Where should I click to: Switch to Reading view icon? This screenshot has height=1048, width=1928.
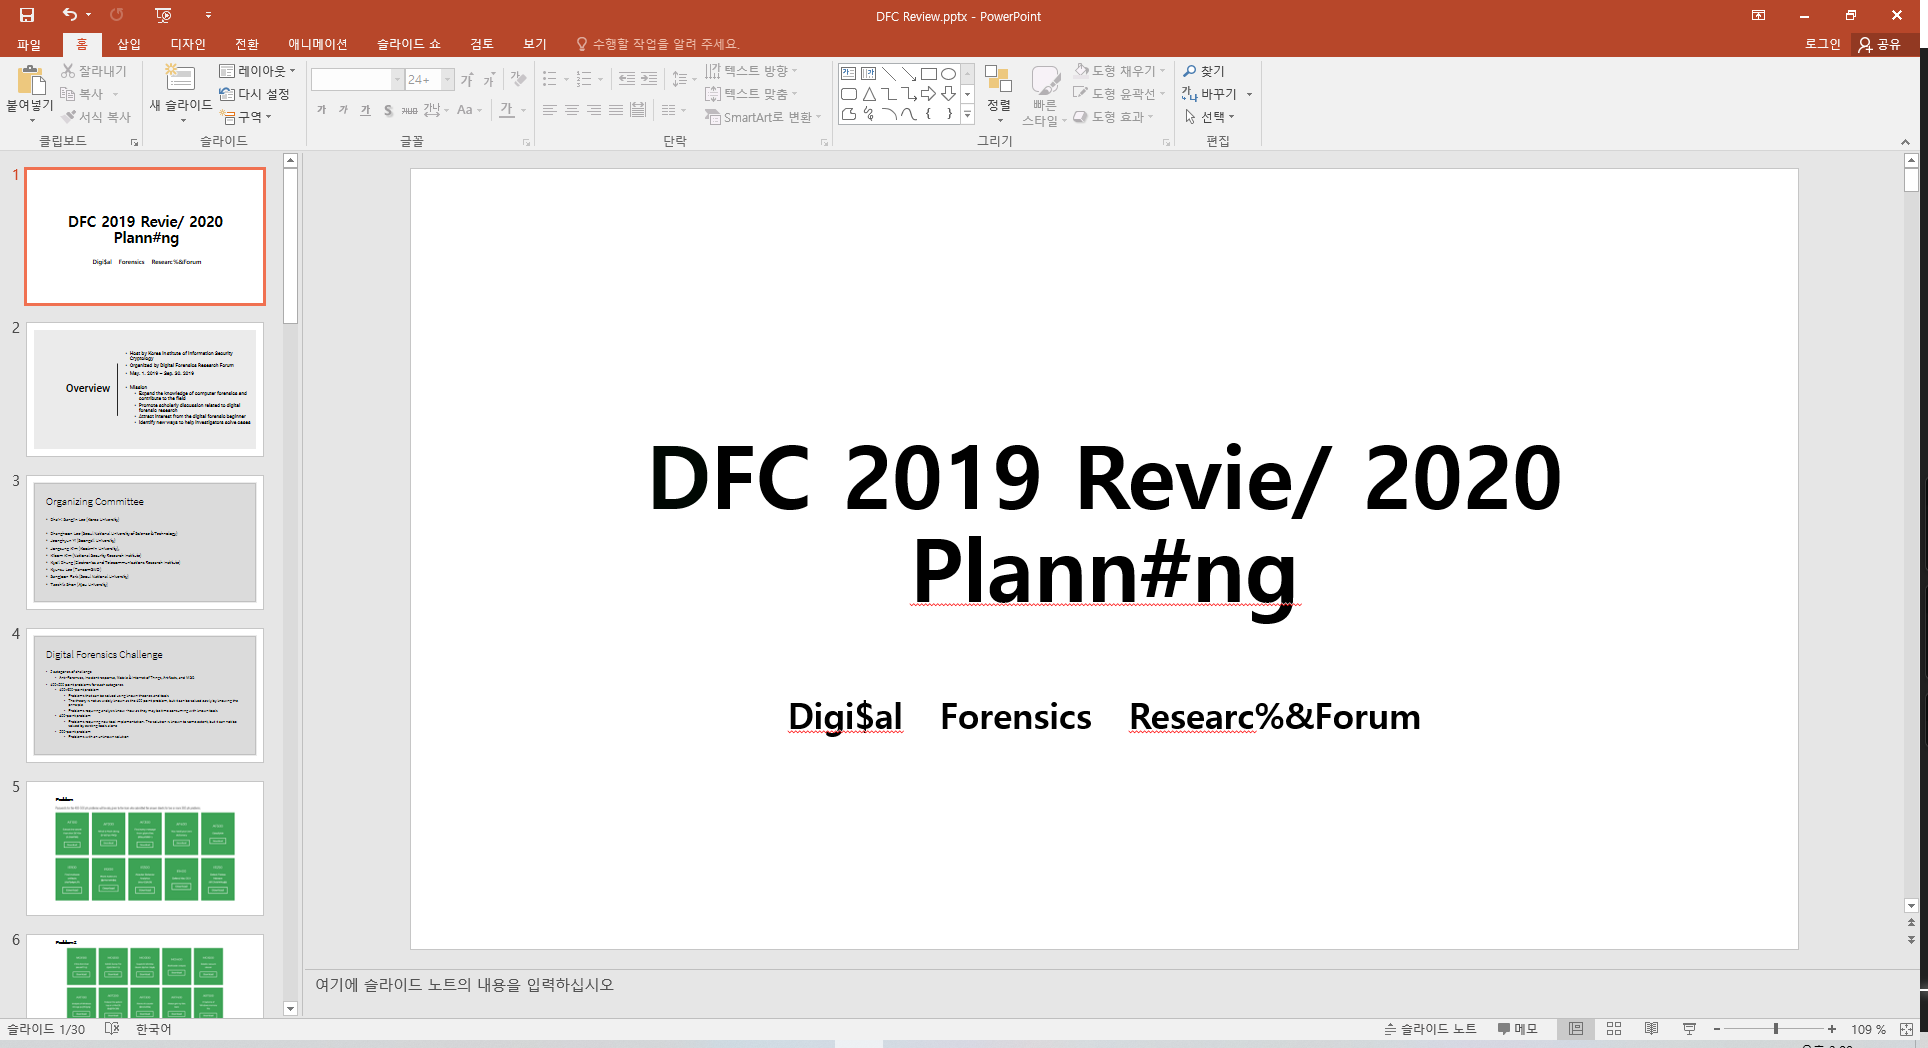1651,1029
